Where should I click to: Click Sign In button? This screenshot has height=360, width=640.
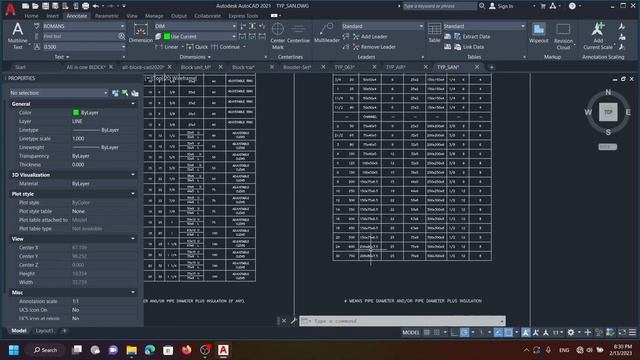point(501,6)
